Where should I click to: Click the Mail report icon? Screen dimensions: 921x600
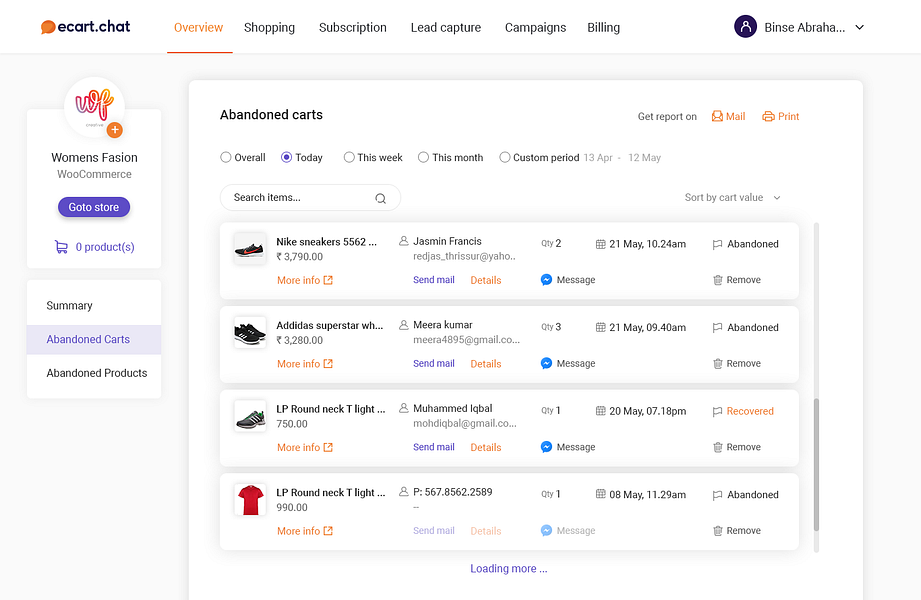[717, 116]
